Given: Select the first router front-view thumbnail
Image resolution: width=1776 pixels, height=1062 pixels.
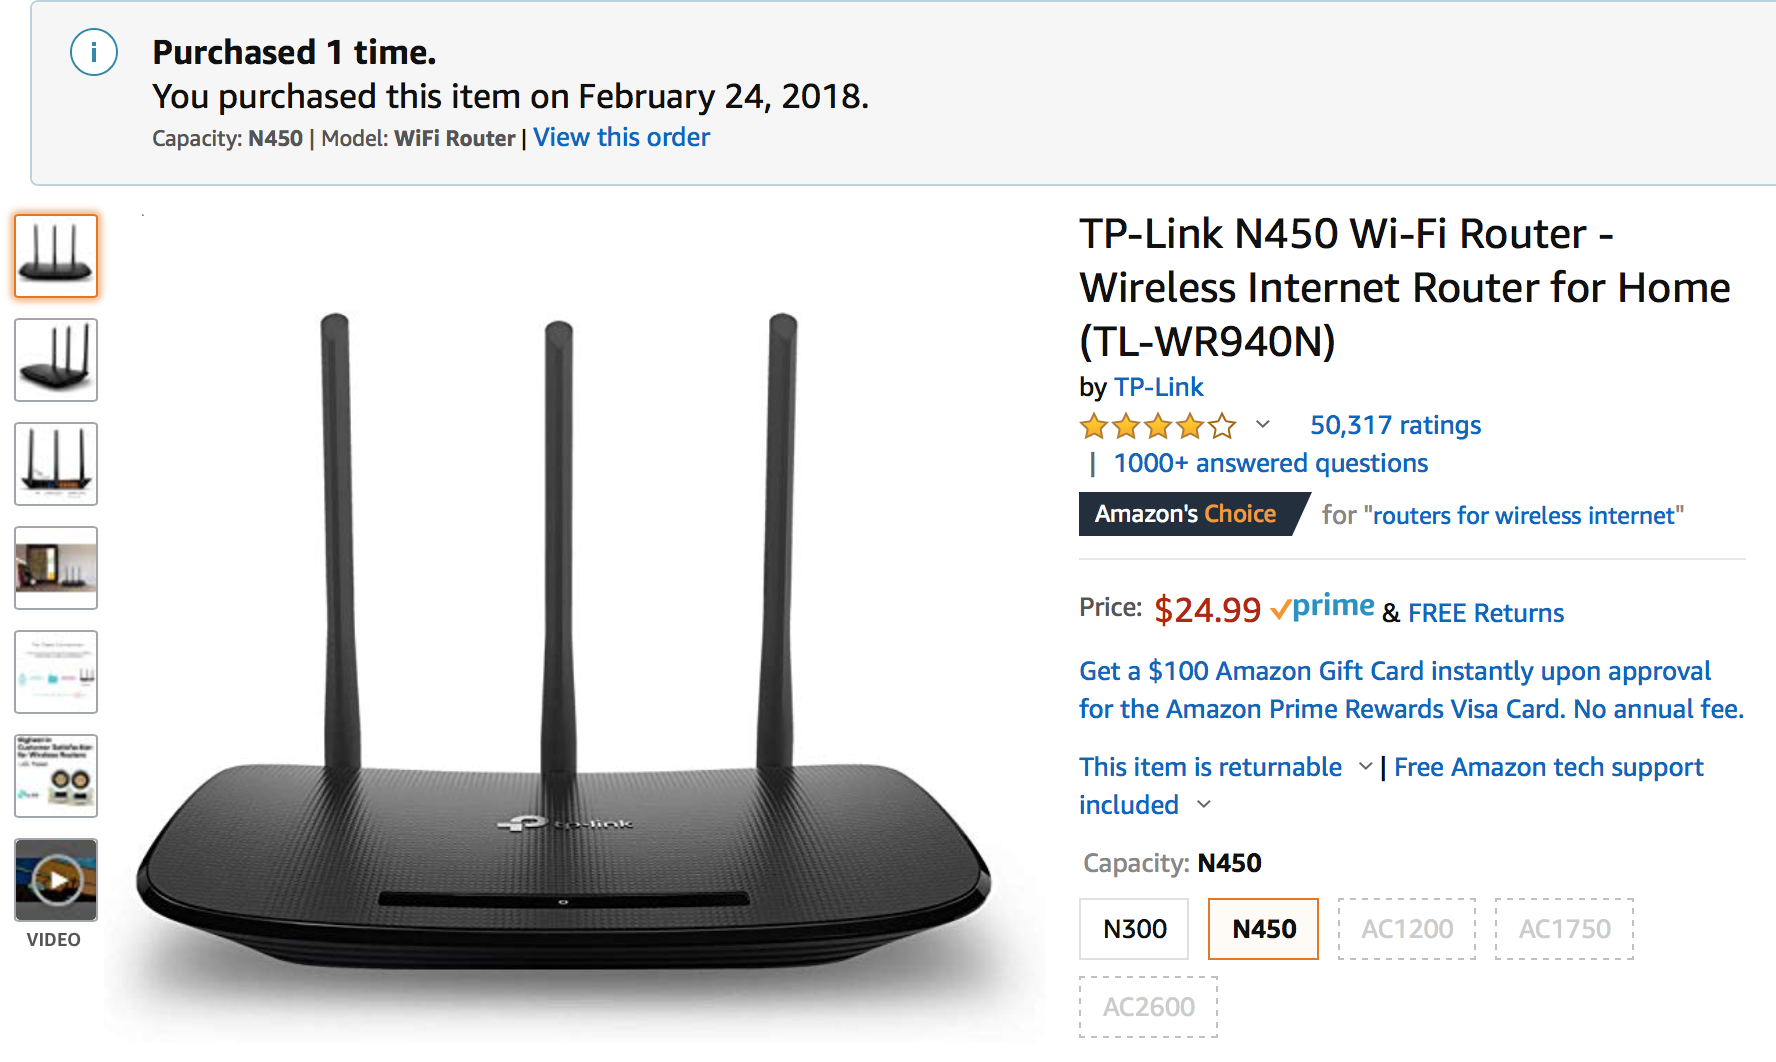Looking at the screenshot, I should [56, 256].
